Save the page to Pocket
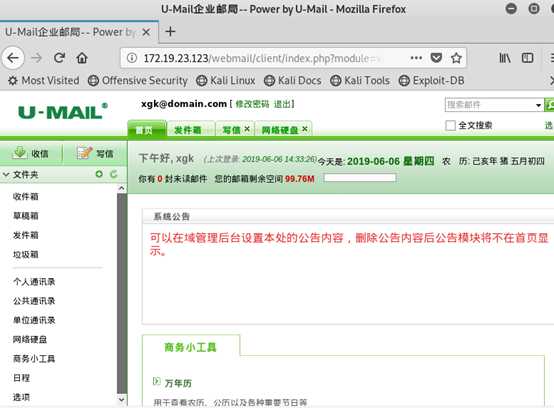 436,58
